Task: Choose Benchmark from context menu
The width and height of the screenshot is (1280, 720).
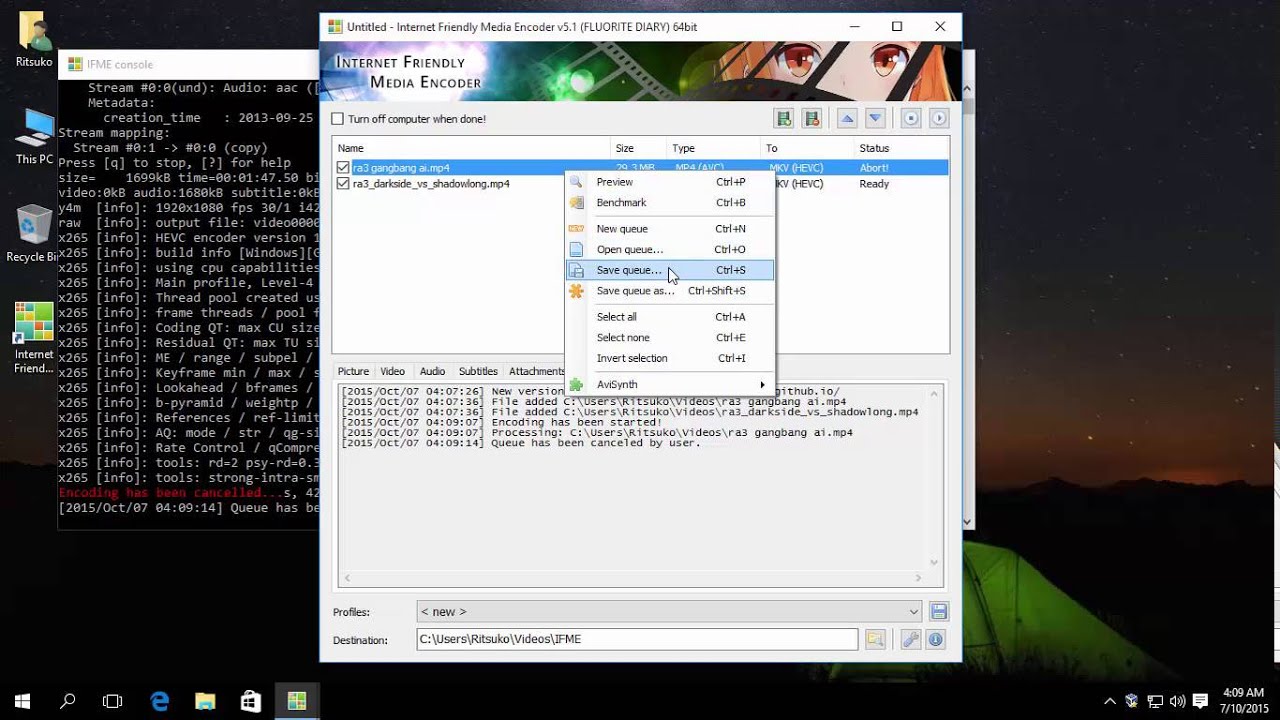Action: pos(670,202)
